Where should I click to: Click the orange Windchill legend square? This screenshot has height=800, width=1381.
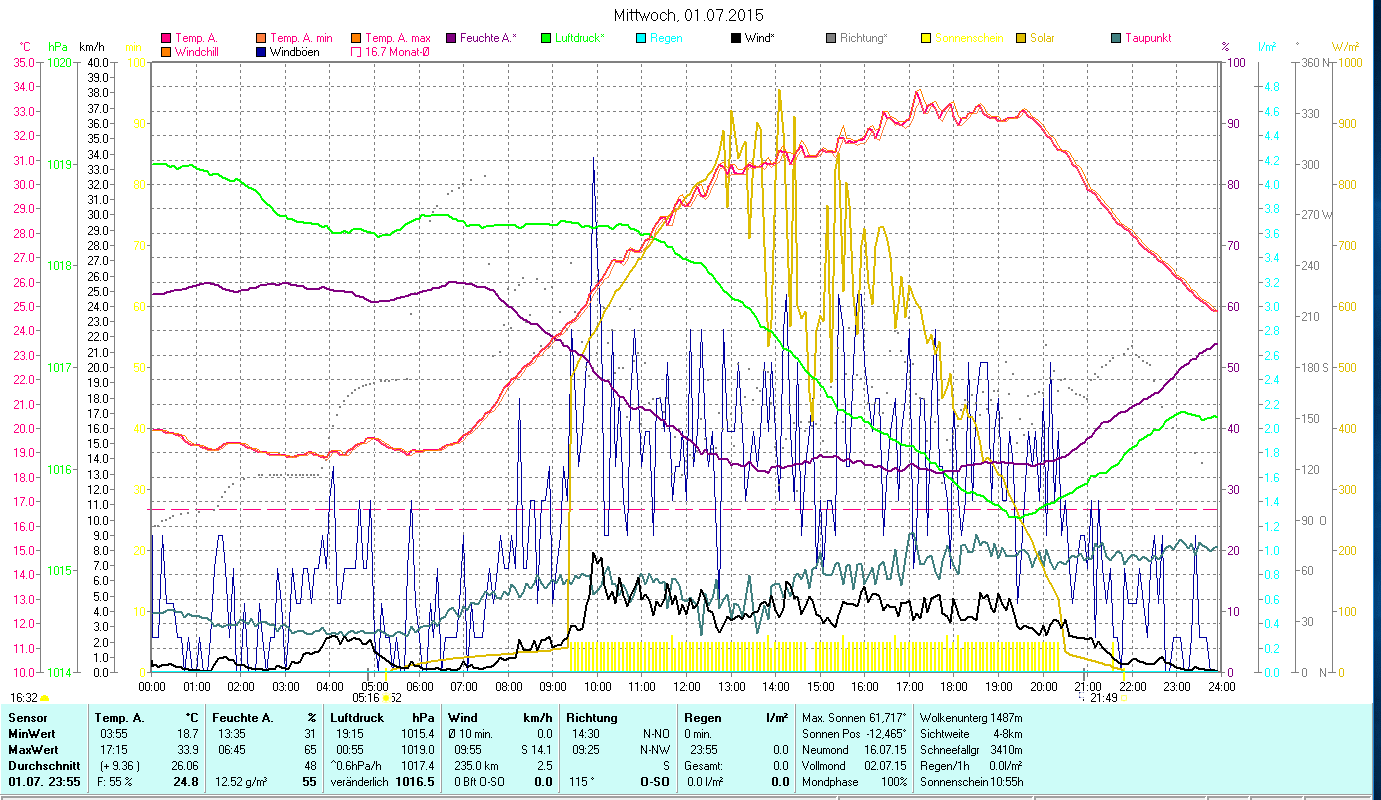pyautogui.click(x=166, y=52)
